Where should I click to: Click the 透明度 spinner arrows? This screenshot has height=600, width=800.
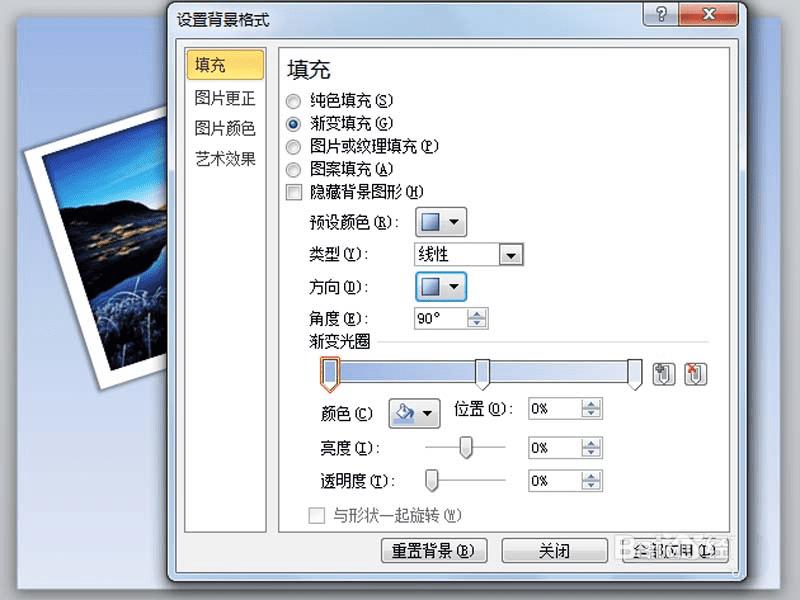(591, 481)
